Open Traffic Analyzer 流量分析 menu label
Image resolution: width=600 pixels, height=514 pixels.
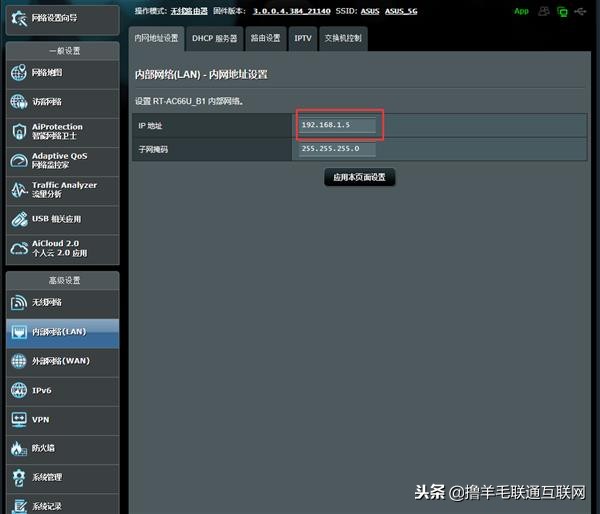64,189
